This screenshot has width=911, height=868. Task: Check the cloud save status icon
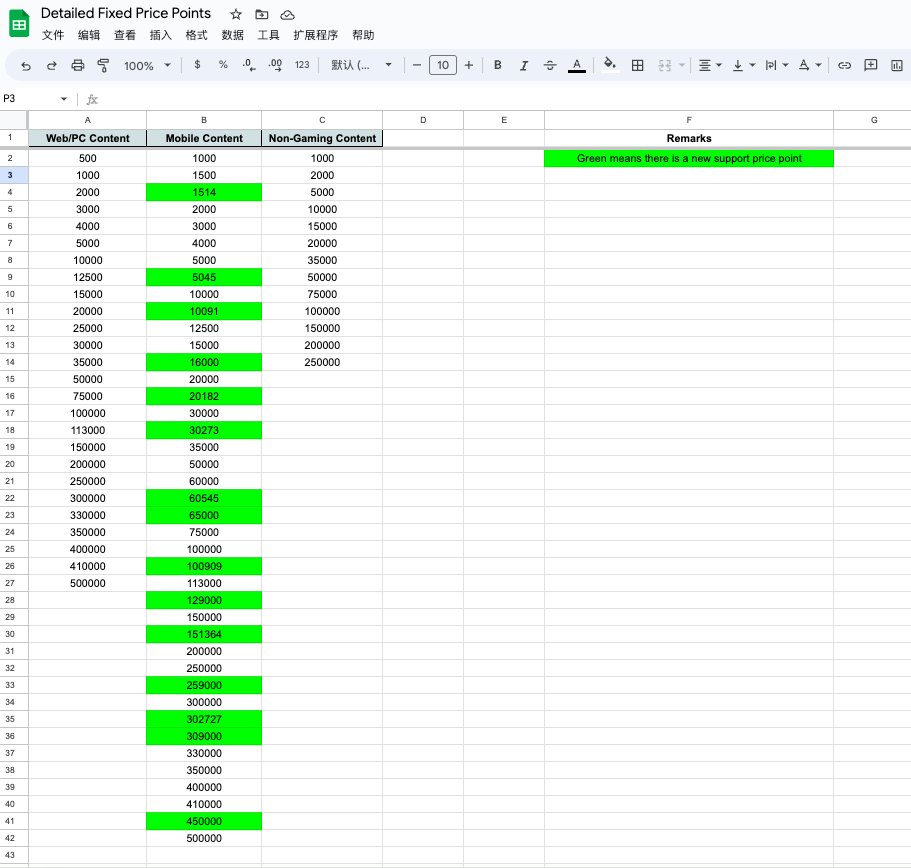click(287, 15)
